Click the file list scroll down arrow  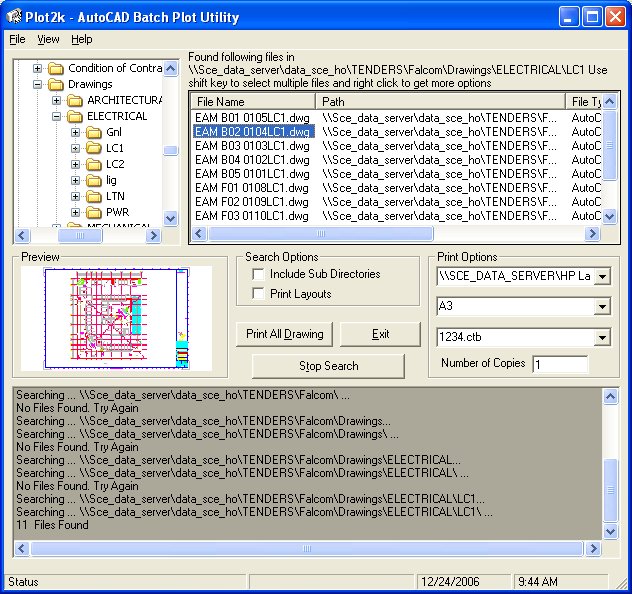pos(610,216)
